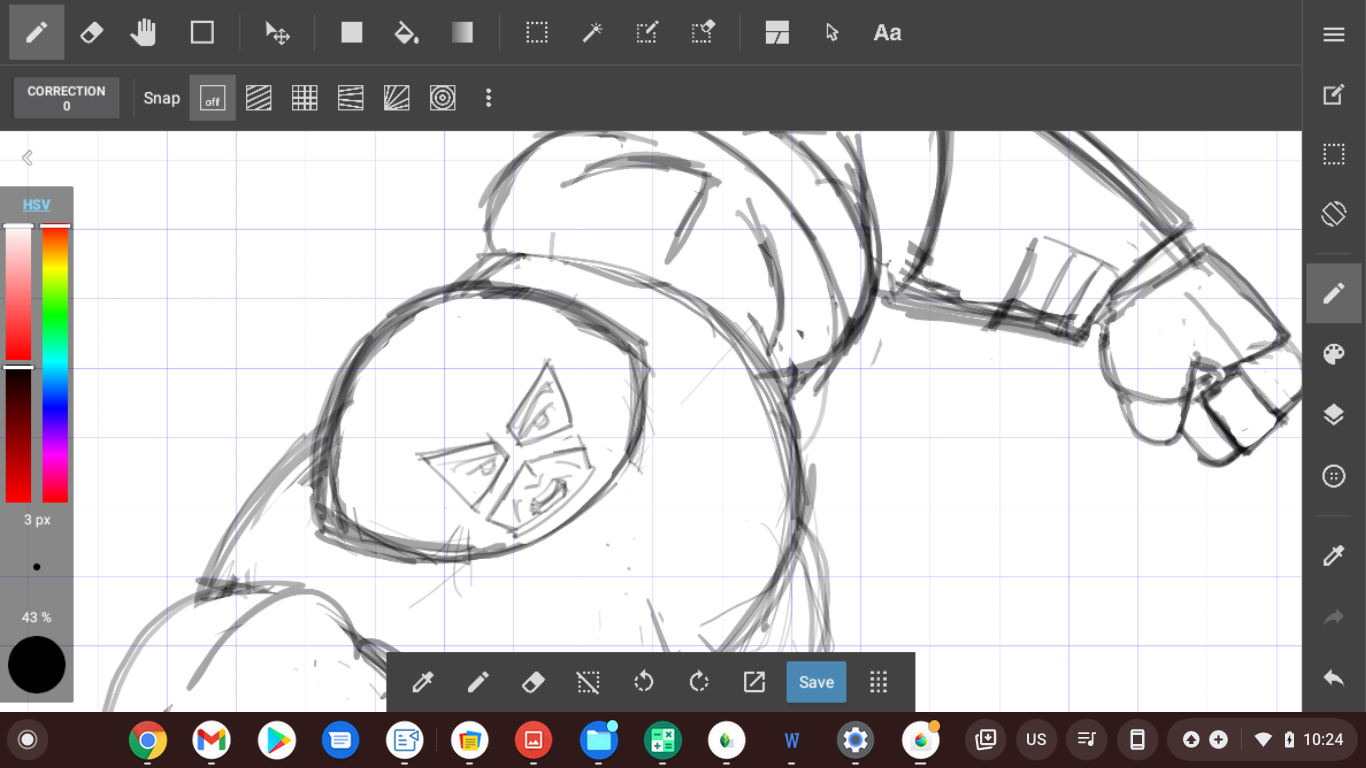Select the filled rectangle tool
This screenshot has height=768, width=1366.
[351, 32]
